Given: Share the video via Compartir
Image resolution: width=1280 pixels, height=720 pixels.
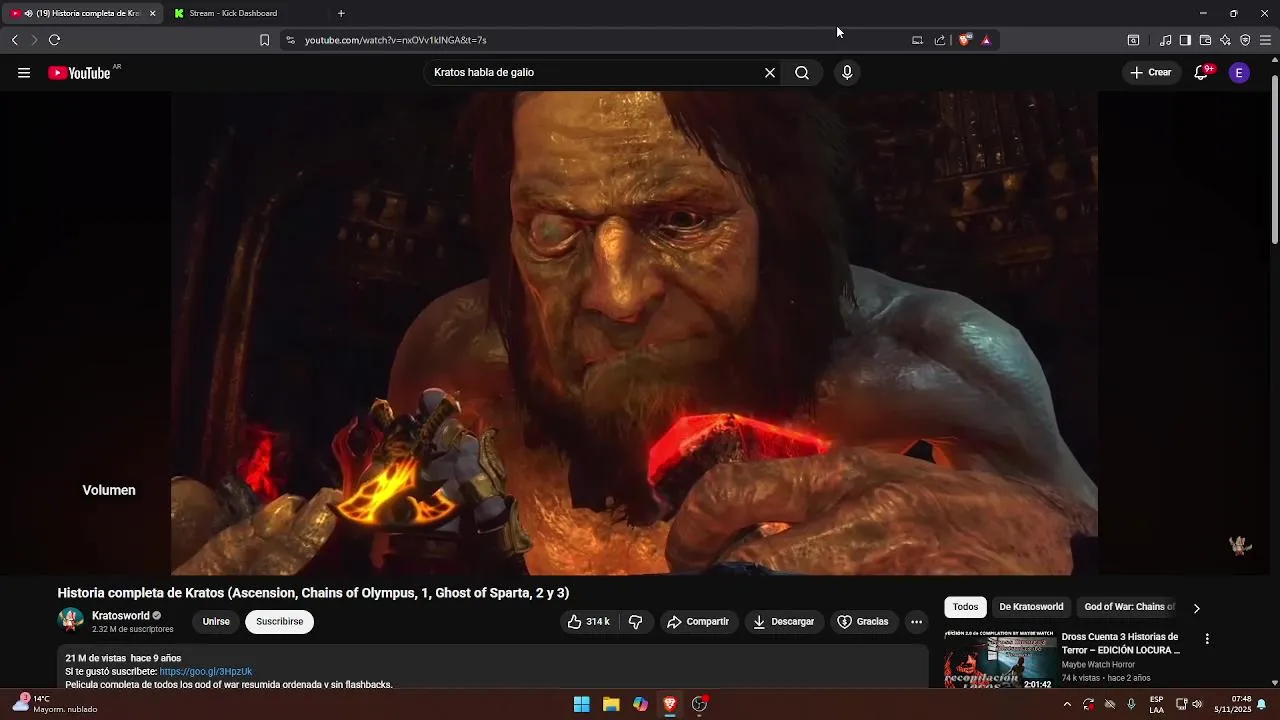Looking at the screenshot, I should (698, 622).
